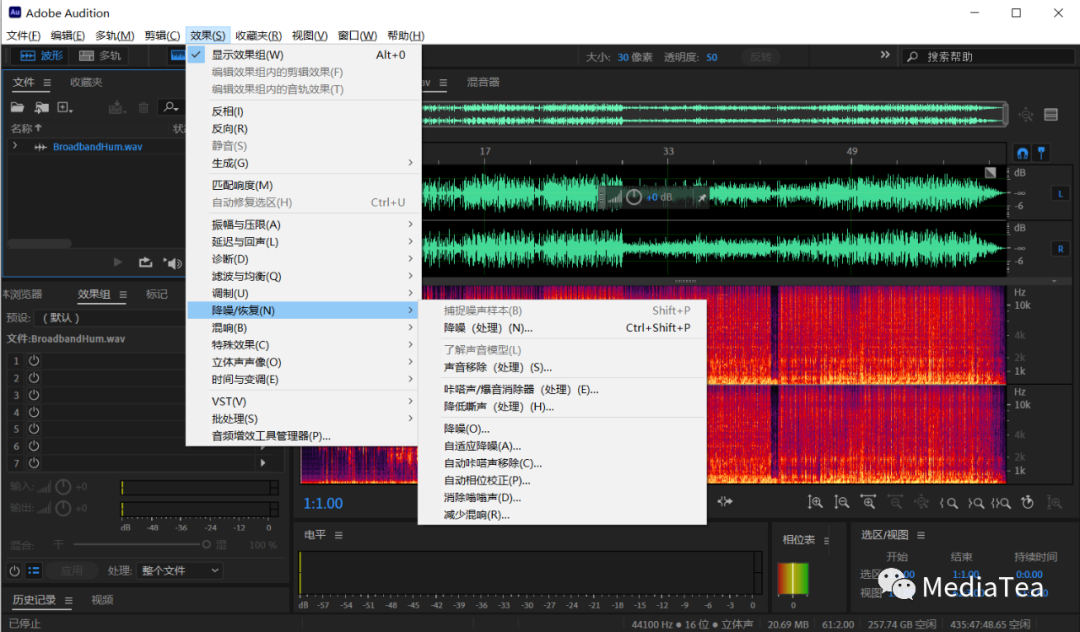Open 振幅与压限(A) submenu

point(304,224)
